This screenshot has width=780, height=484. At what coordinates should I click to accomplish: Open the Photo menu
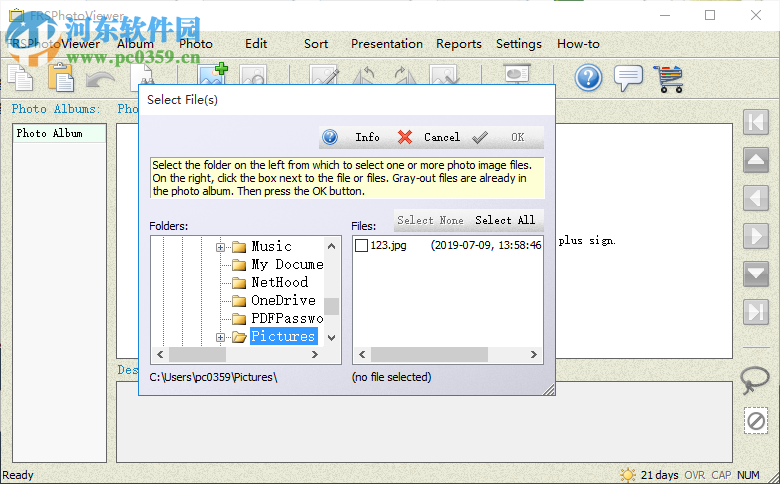tap(196, 44)
